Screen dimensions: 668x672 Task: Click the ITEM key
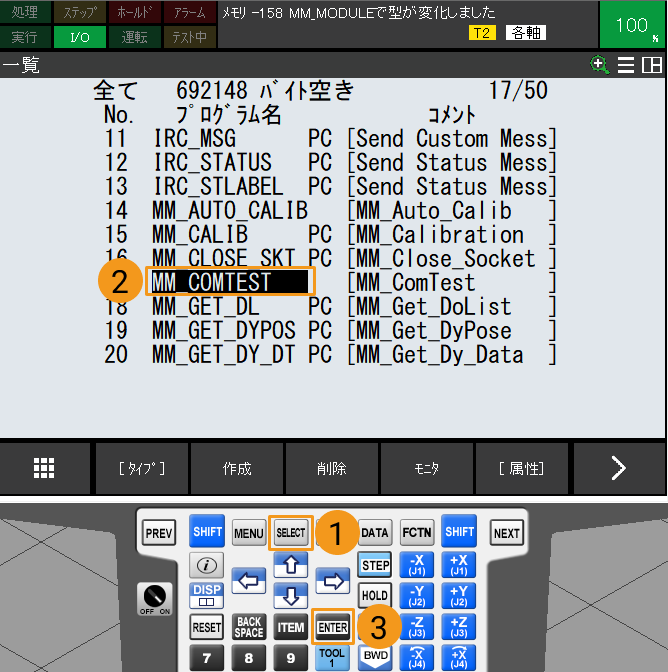point(291,627)
